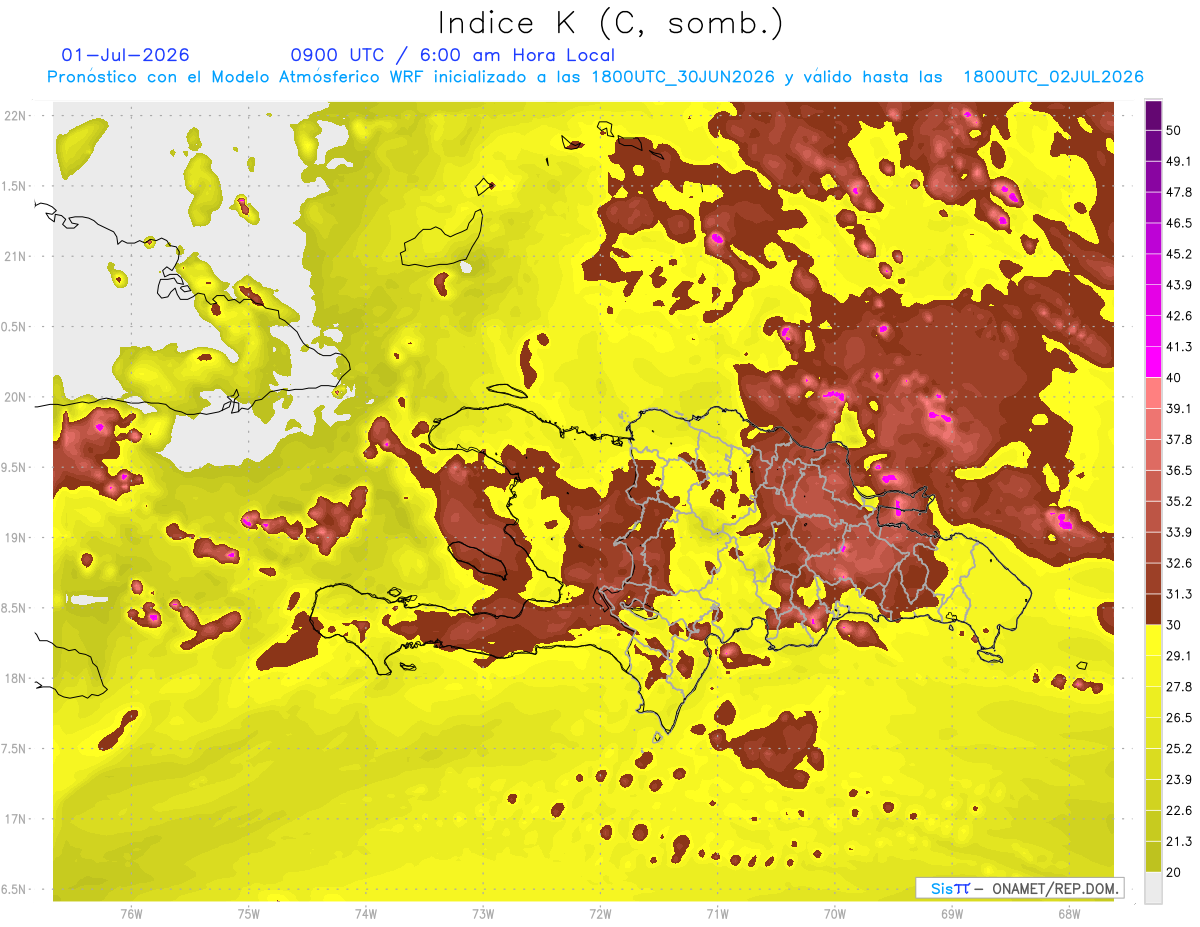Click the gray below-20 swatch on the colorbar
The width and height of the screenshot is (1200, 927).
click(1153, 887)
